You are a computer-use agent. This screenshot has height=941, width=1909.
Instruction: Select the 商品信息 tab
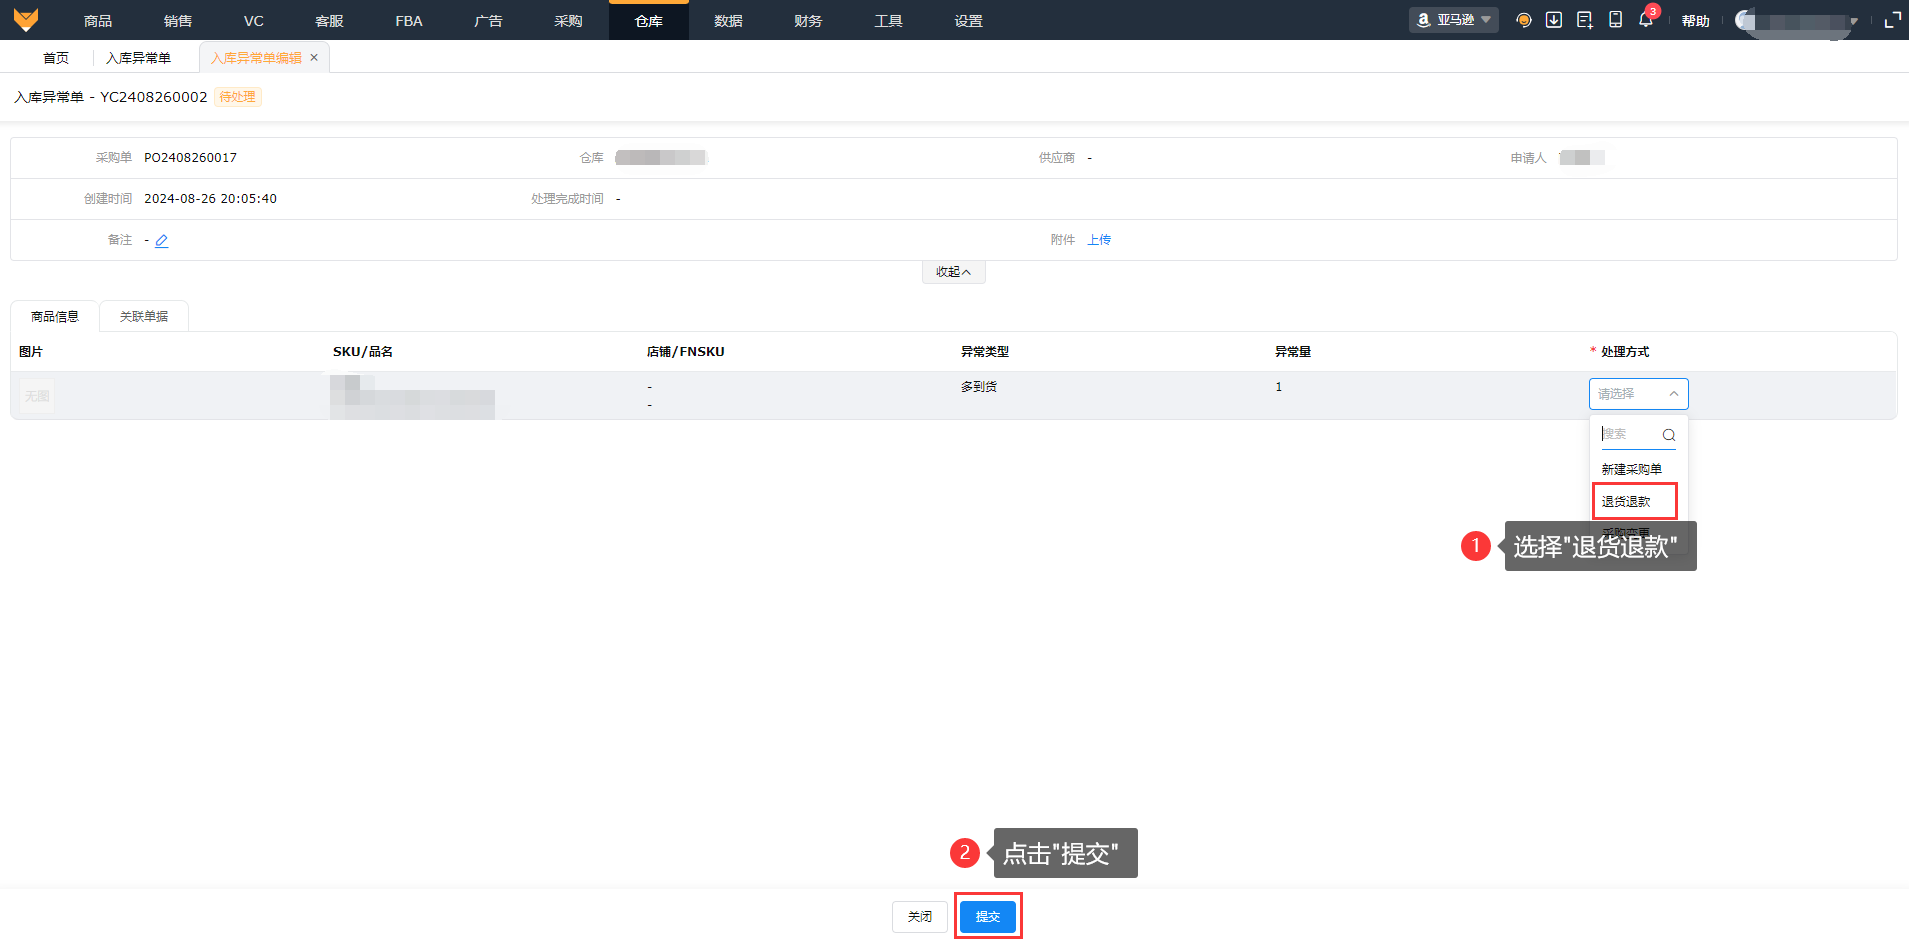[55, 317]
